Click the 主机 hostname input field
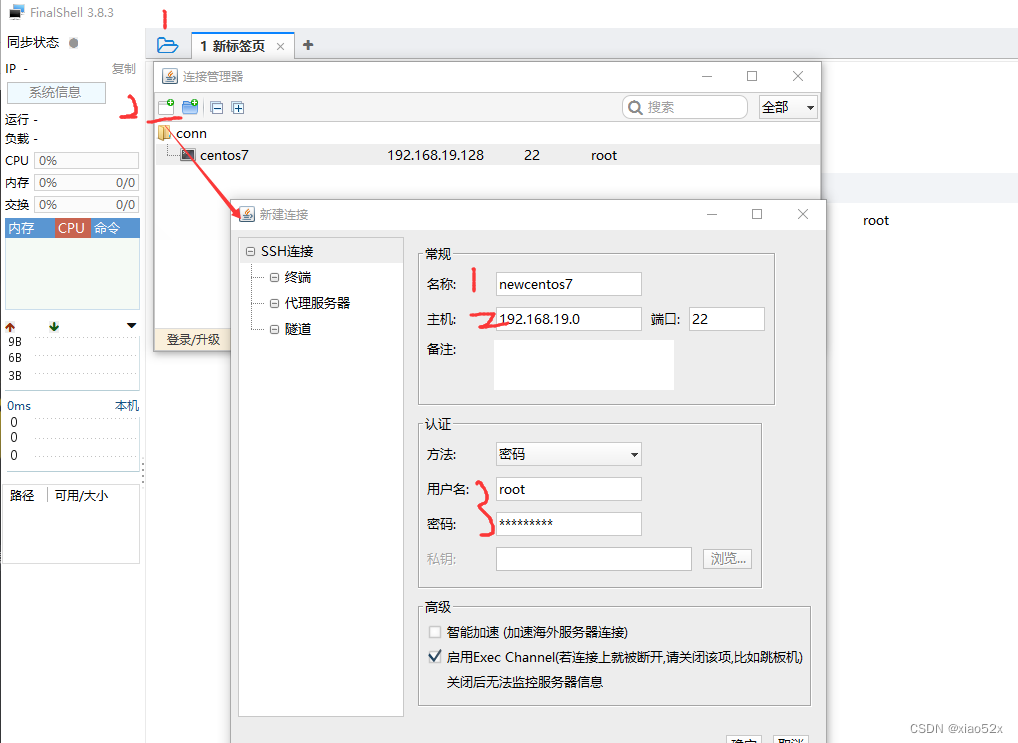The image size is (1018, 743). point(568,318)
